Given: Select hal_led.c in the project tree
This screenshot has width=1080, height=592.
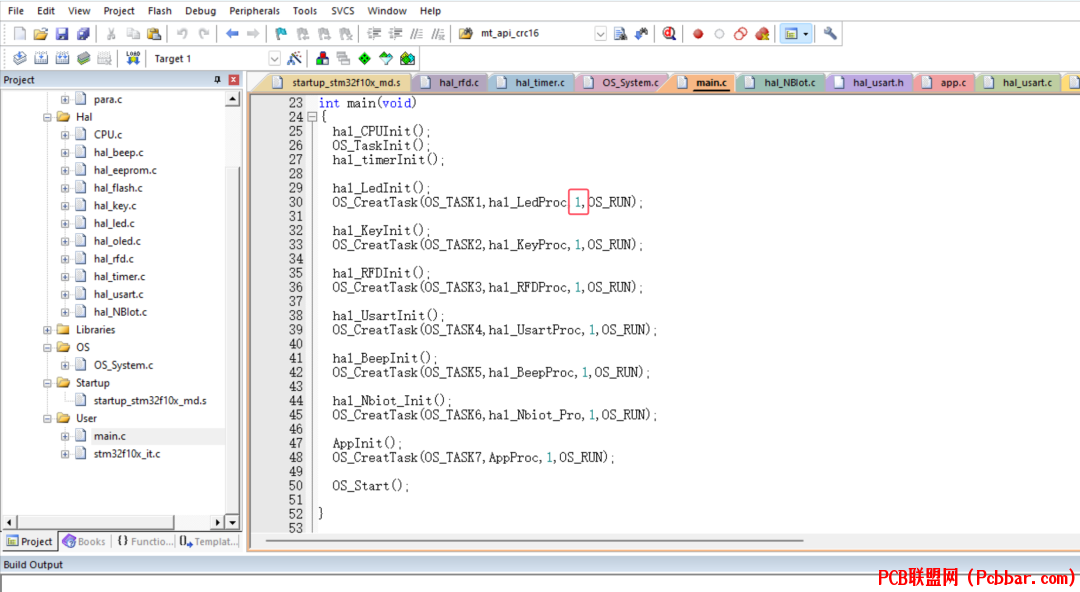Looking at the screenshot, I should [x=114, y=223].
